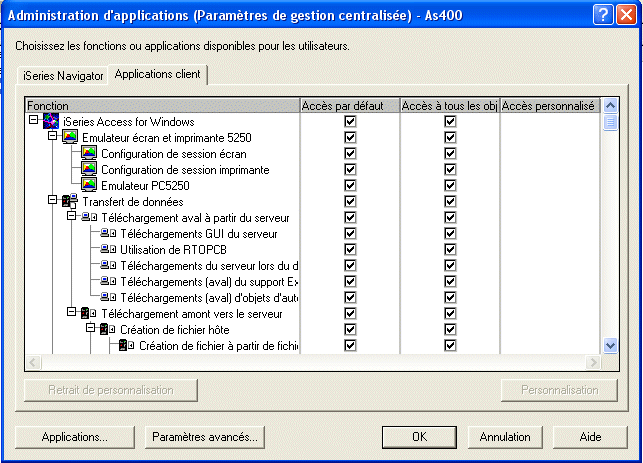Click the Accès personnalisé column header

point(550,106)
